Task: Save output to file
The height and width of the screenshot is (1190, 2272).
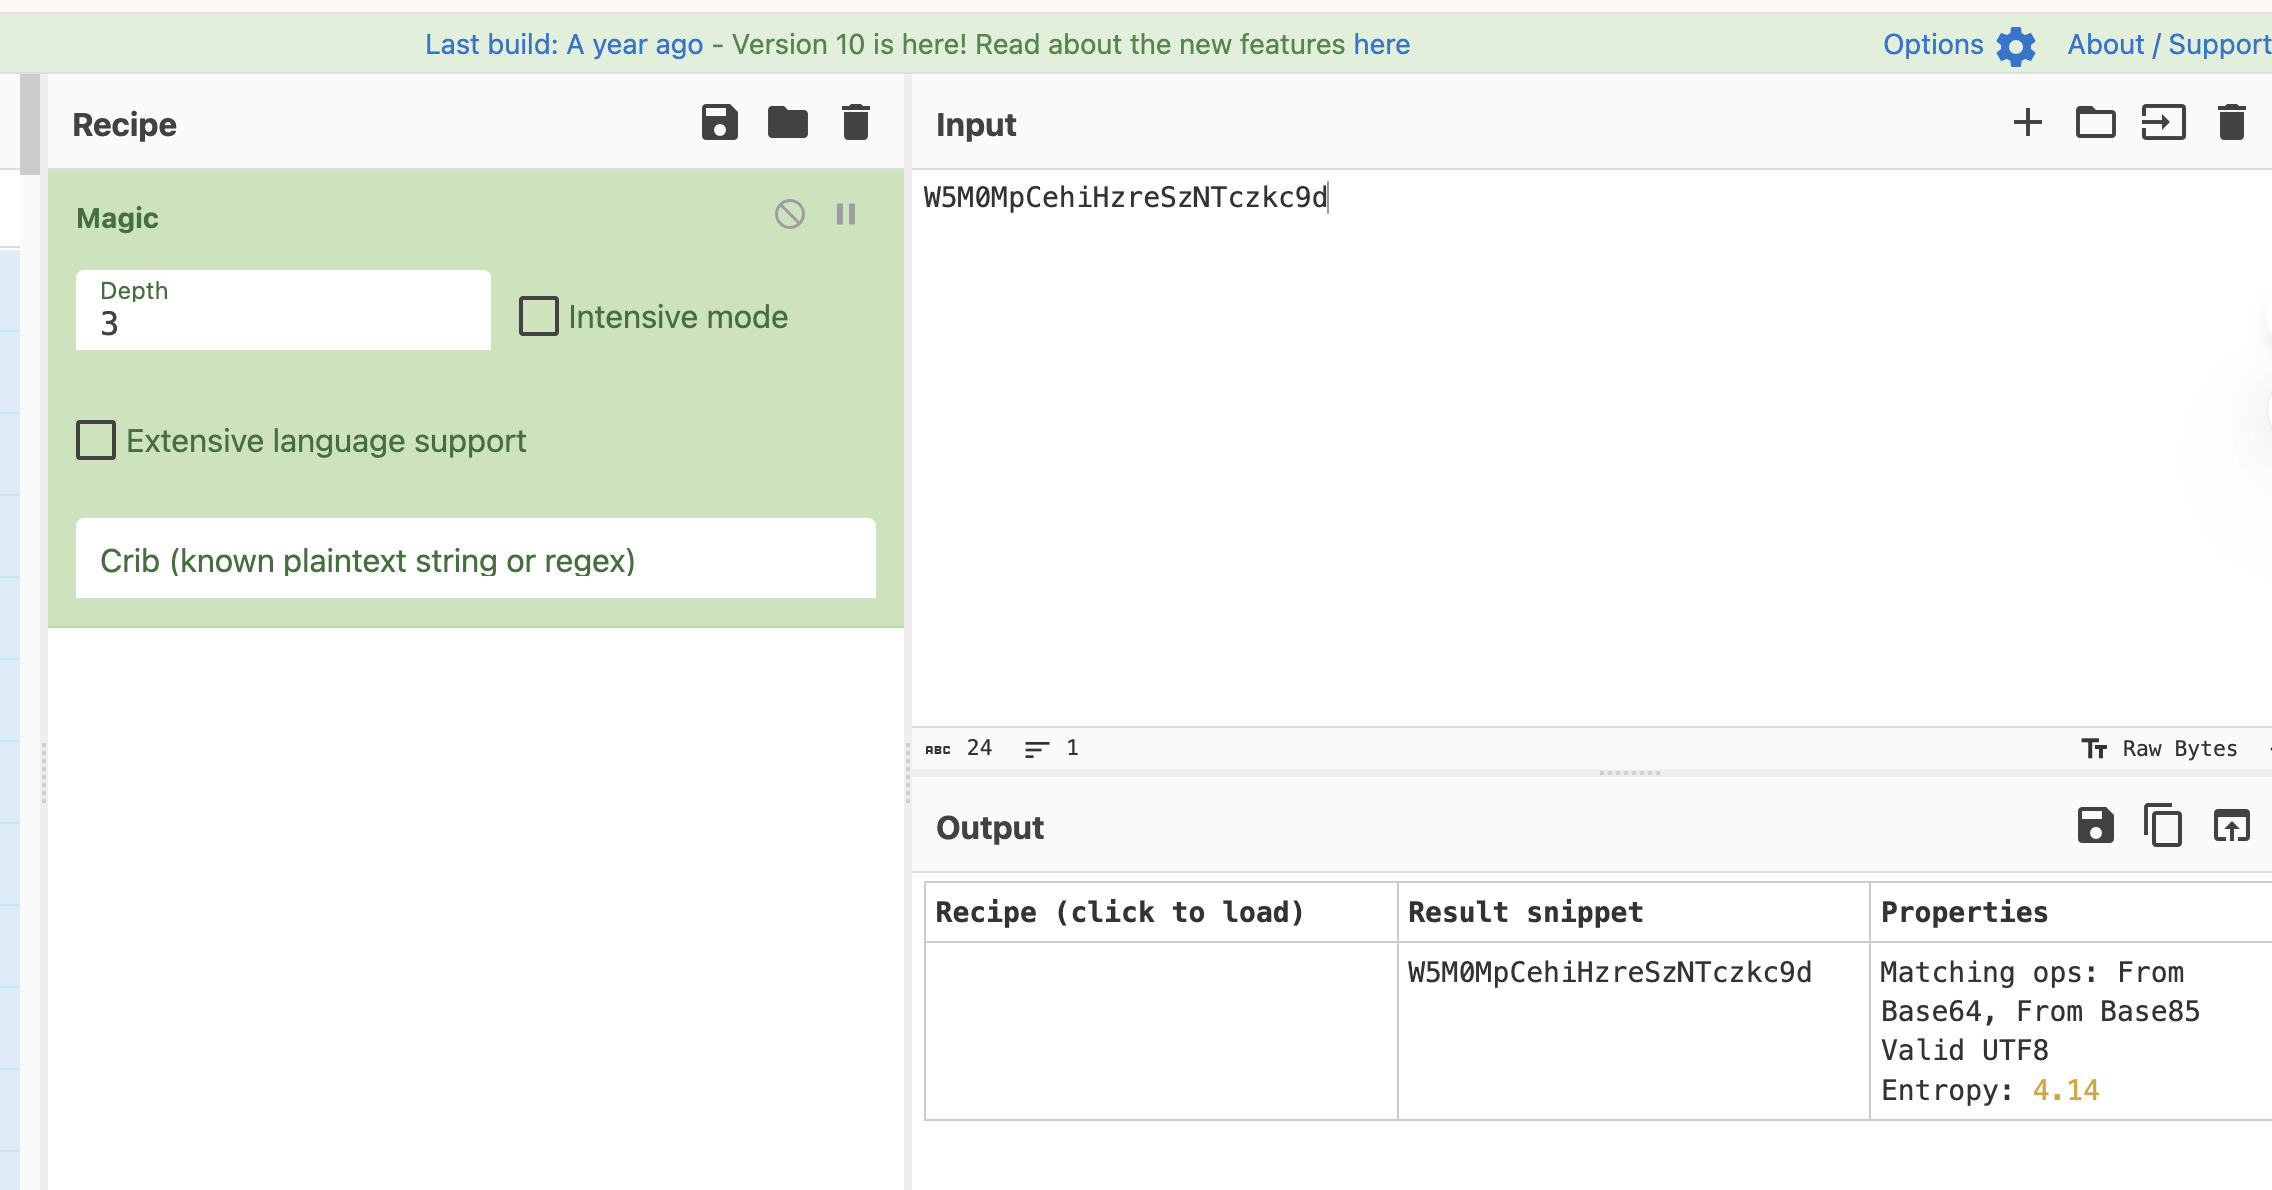Action: point(2096,826)
